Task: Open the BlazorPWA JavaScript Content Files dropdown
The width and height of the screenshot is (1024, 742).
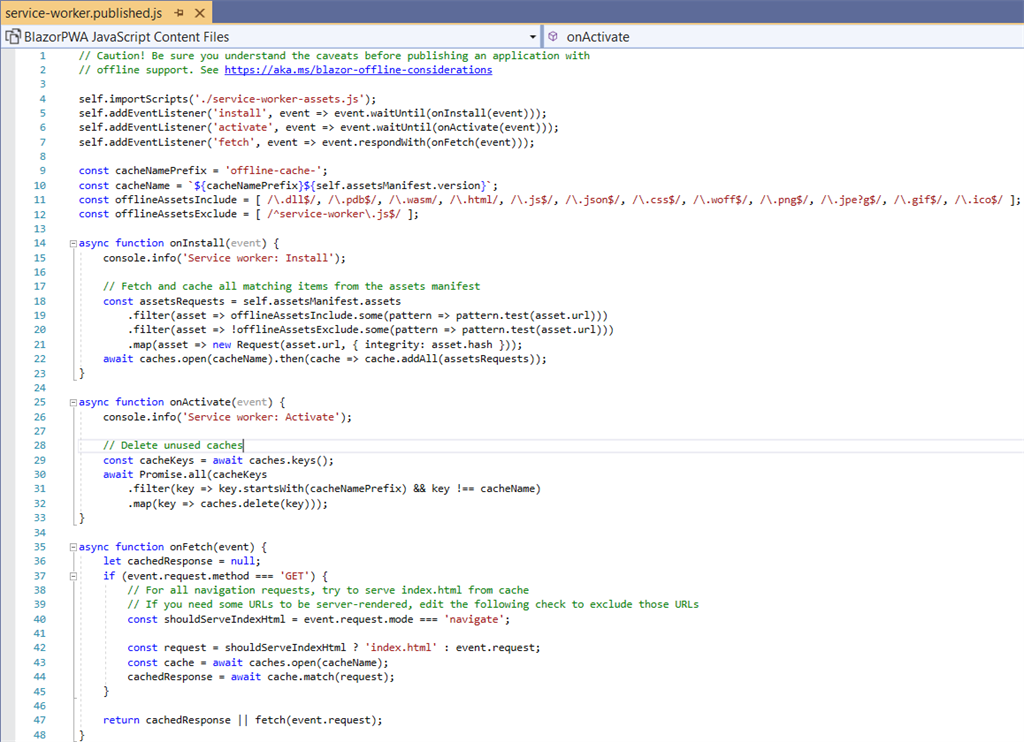Action: (531, 37)
